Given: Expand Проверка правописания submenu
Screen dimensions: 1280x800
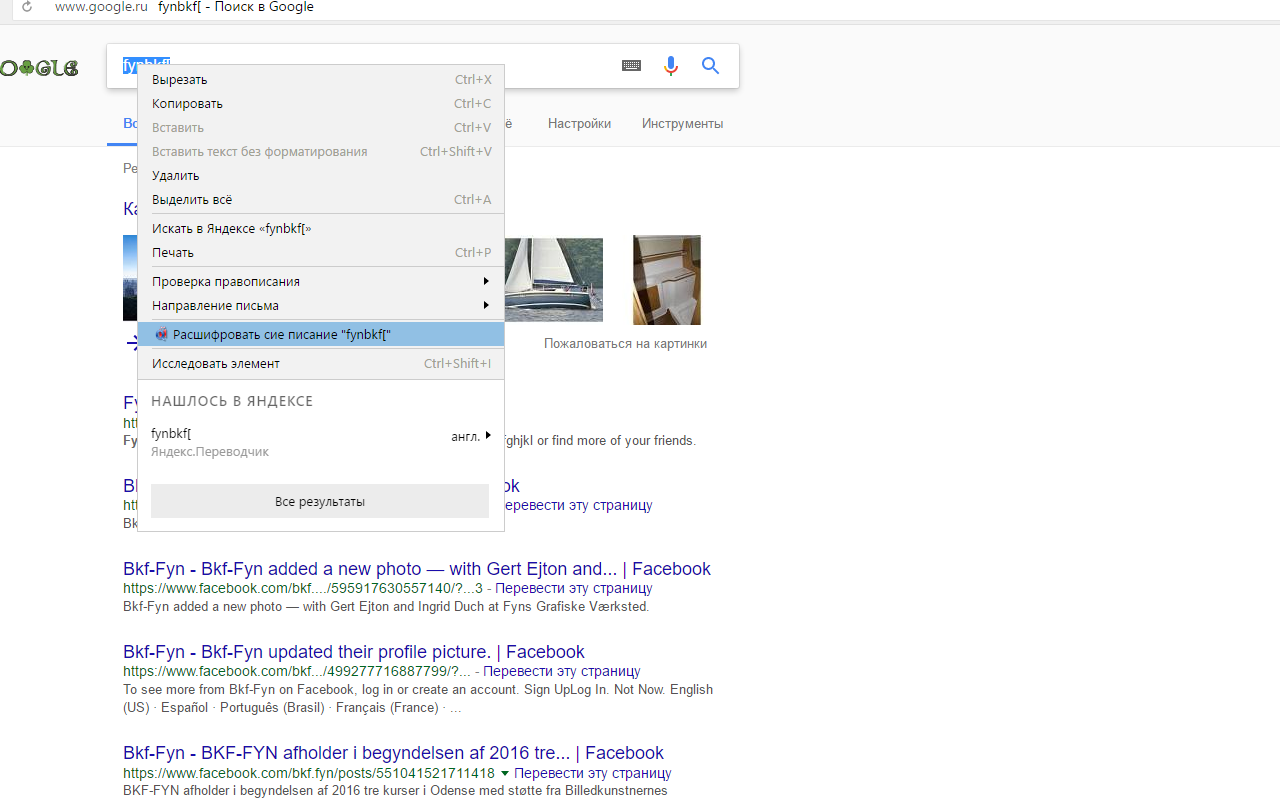Looking at the screenshot, I should [320, 282].
